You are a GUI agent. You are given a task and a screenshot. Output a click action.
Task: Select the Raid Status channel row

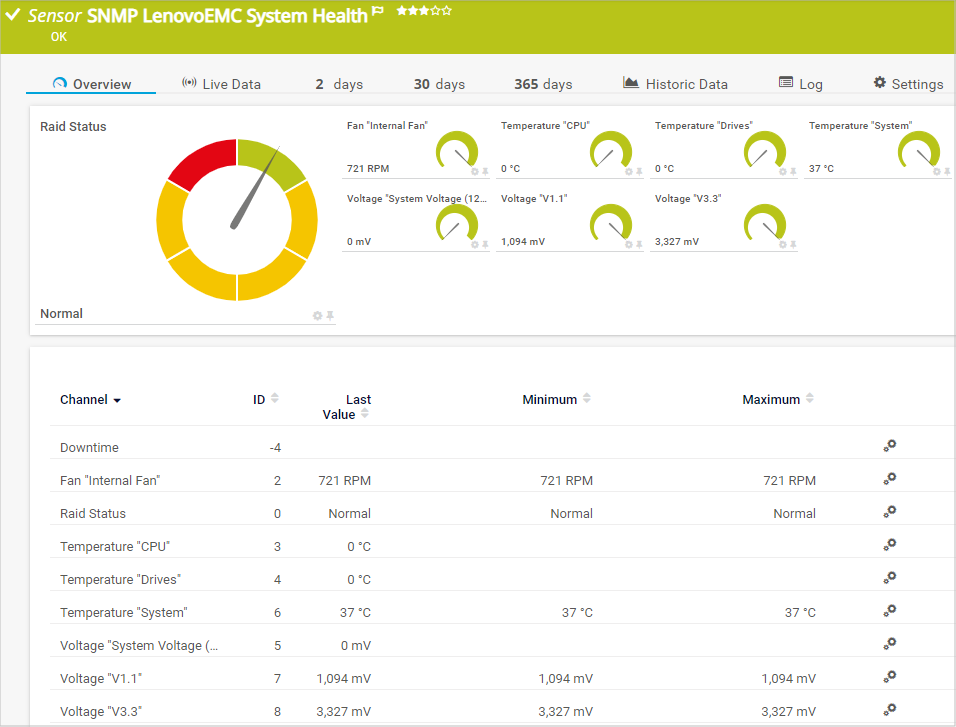[x=93, y=513]
